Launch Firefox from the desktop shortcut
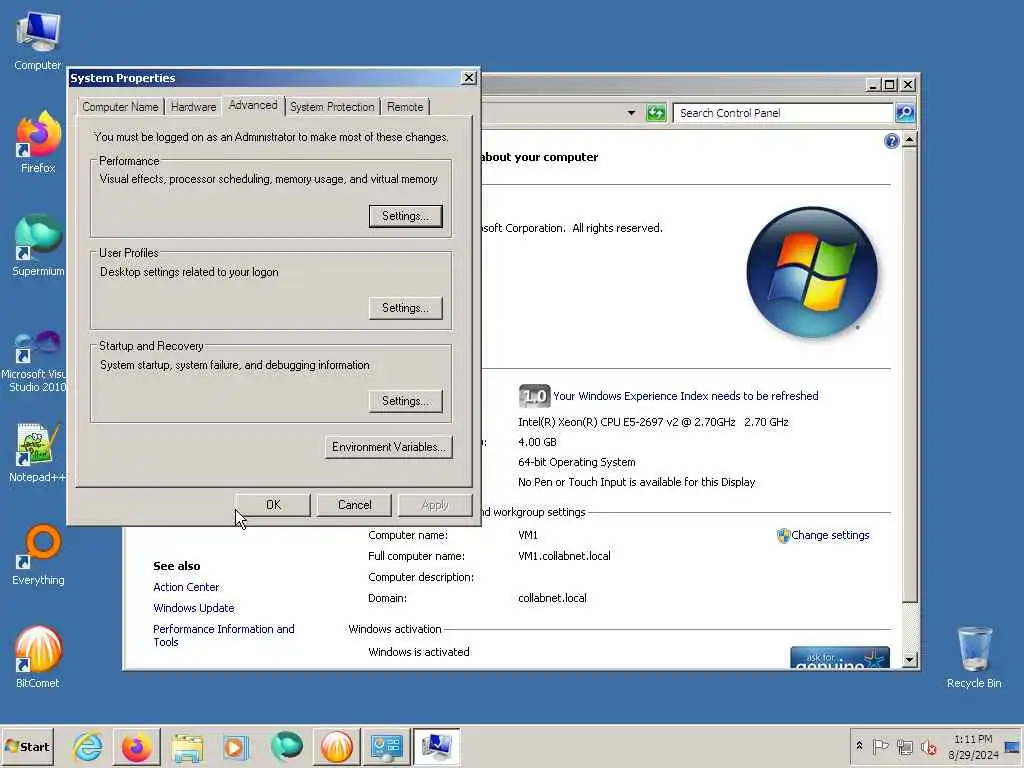Image resolution: width=1024 pixels, height=768 pixels. (38, 142)
